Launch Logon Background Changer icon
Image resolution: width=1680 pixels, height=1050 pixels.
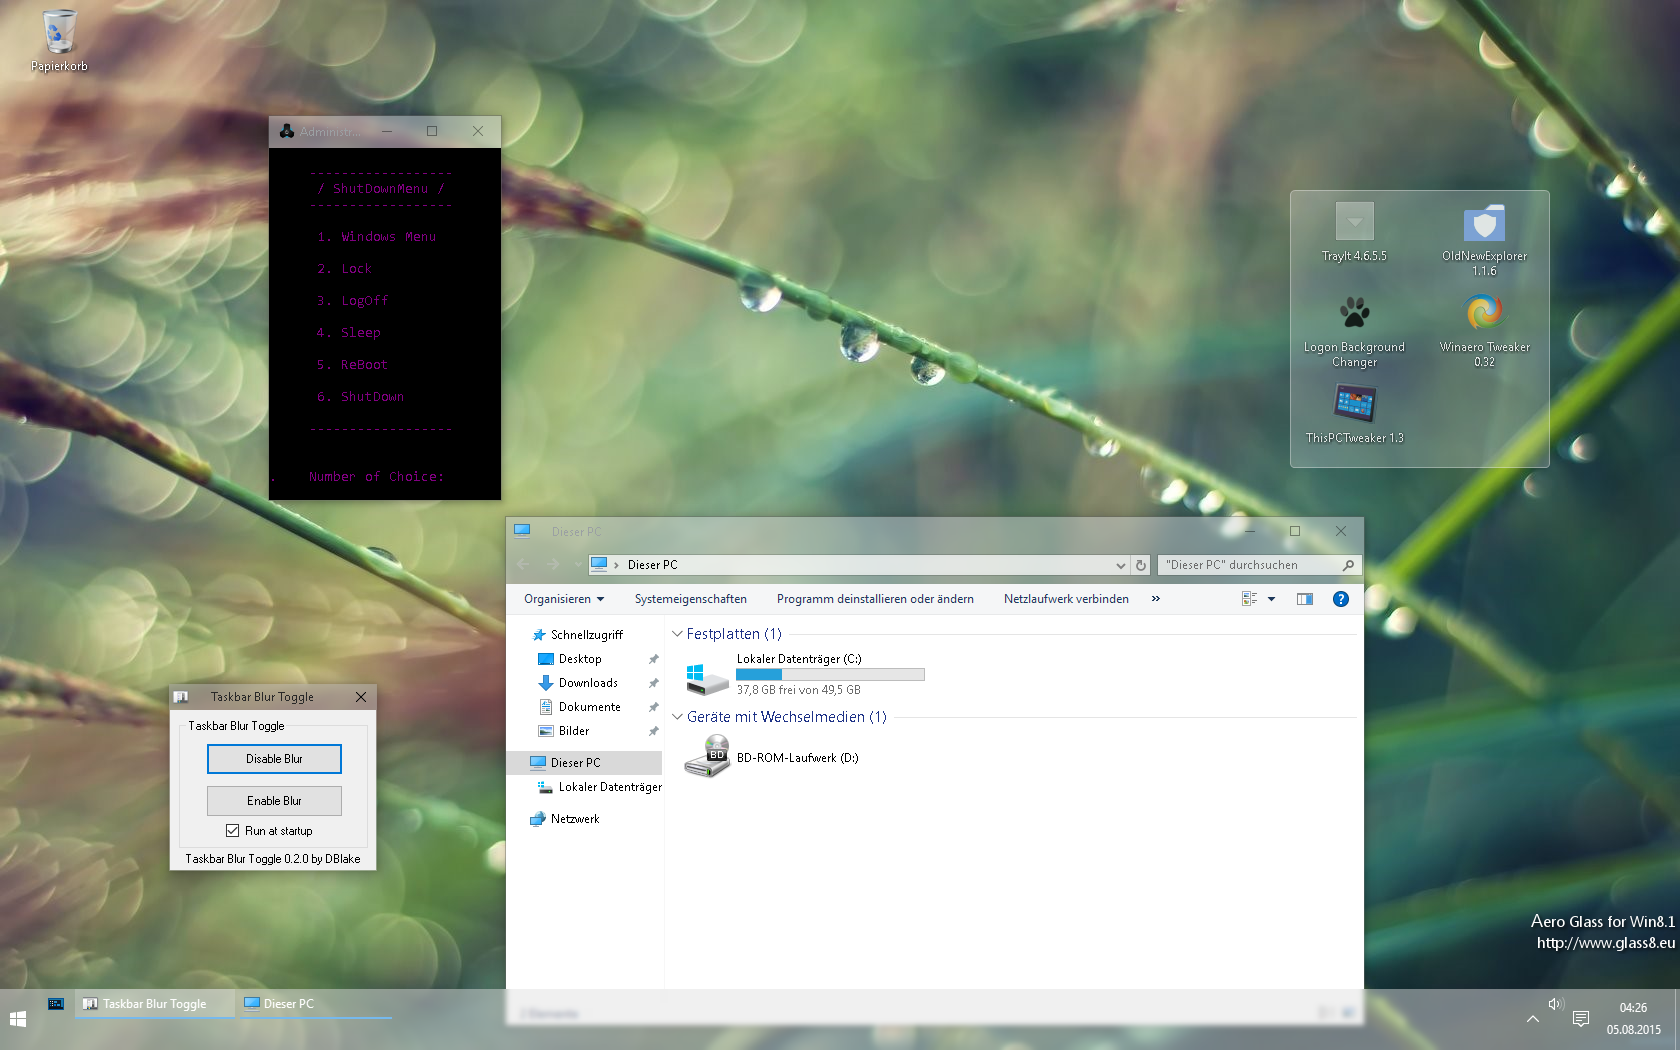pyautogui.click(x=1354, y=332)
